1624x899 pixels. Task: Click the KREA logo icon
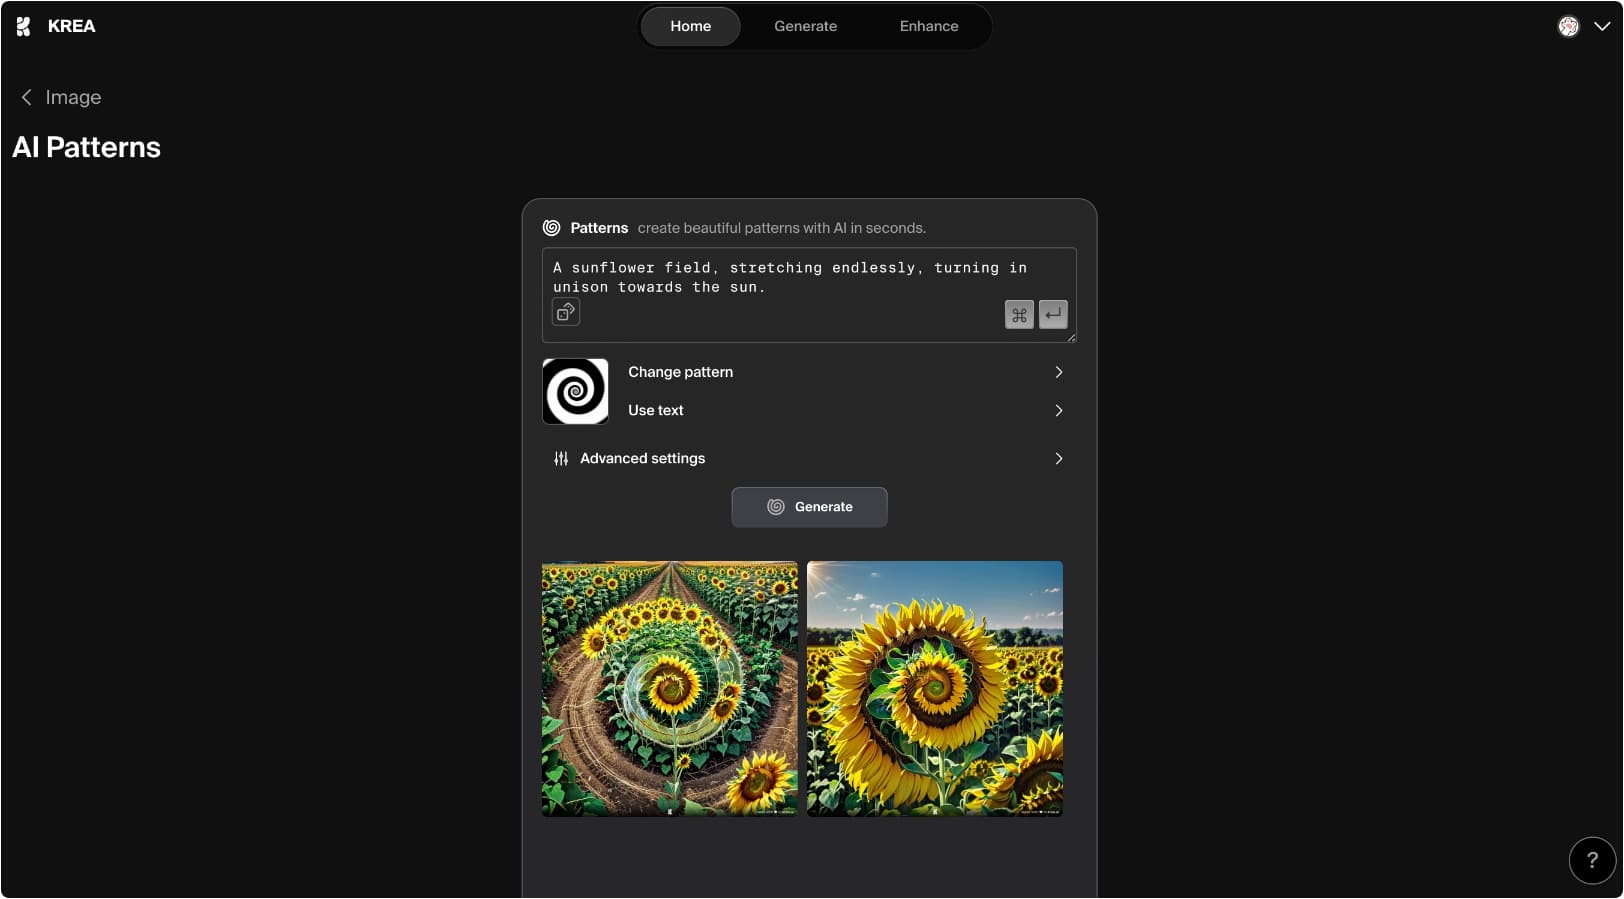coord(23,26)
